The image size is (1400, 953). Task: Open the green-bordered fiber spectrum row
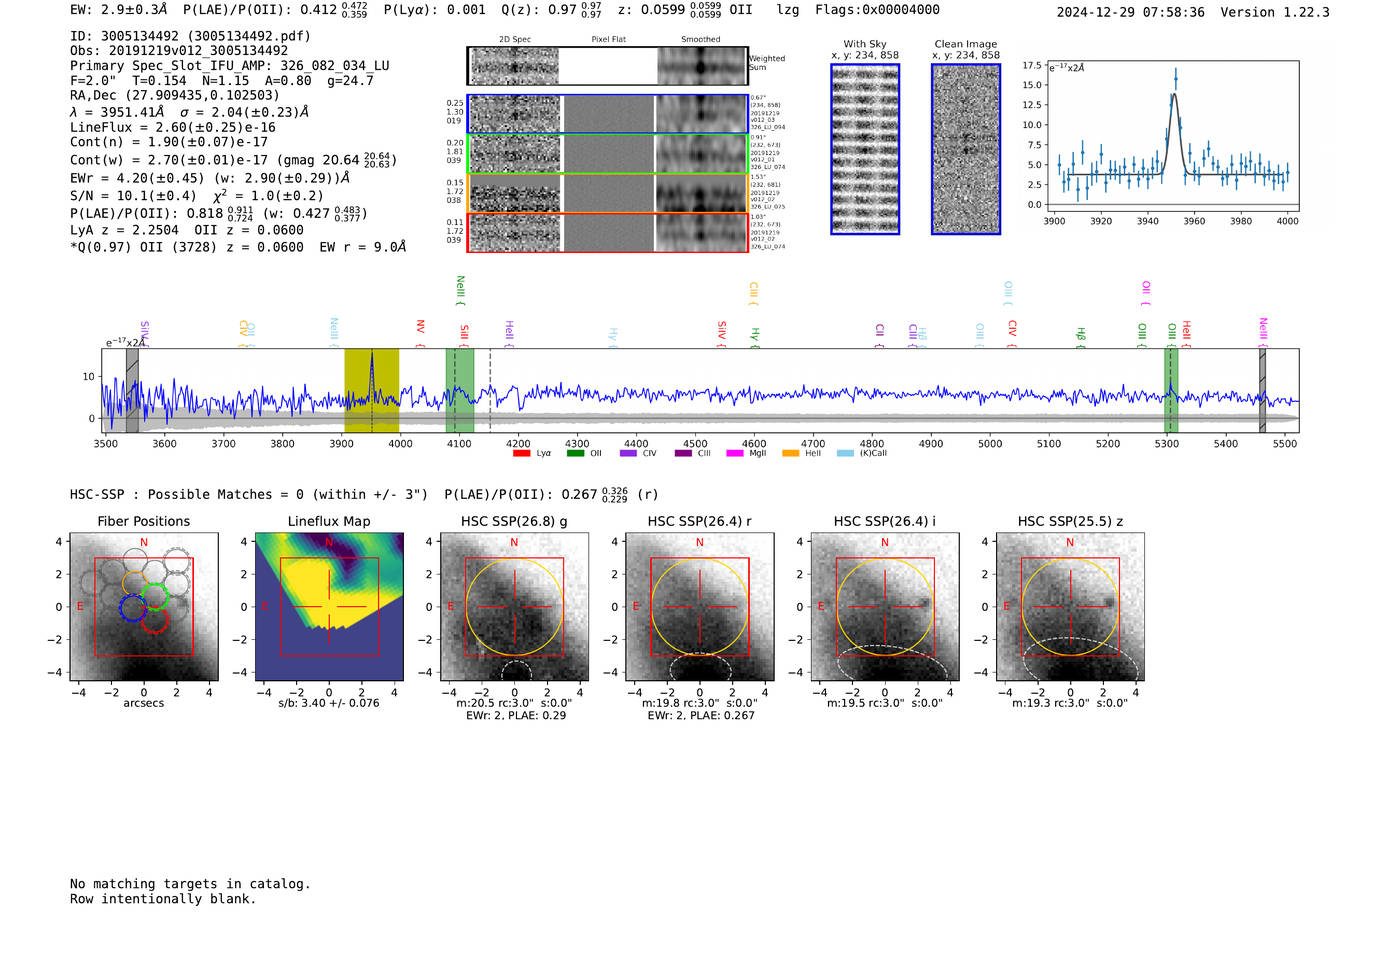click(607, 153)
